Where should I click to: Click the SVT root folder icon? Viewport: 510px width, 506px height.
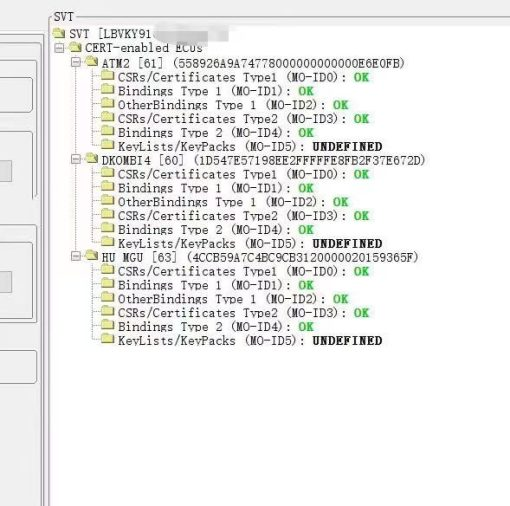[59, 33]
